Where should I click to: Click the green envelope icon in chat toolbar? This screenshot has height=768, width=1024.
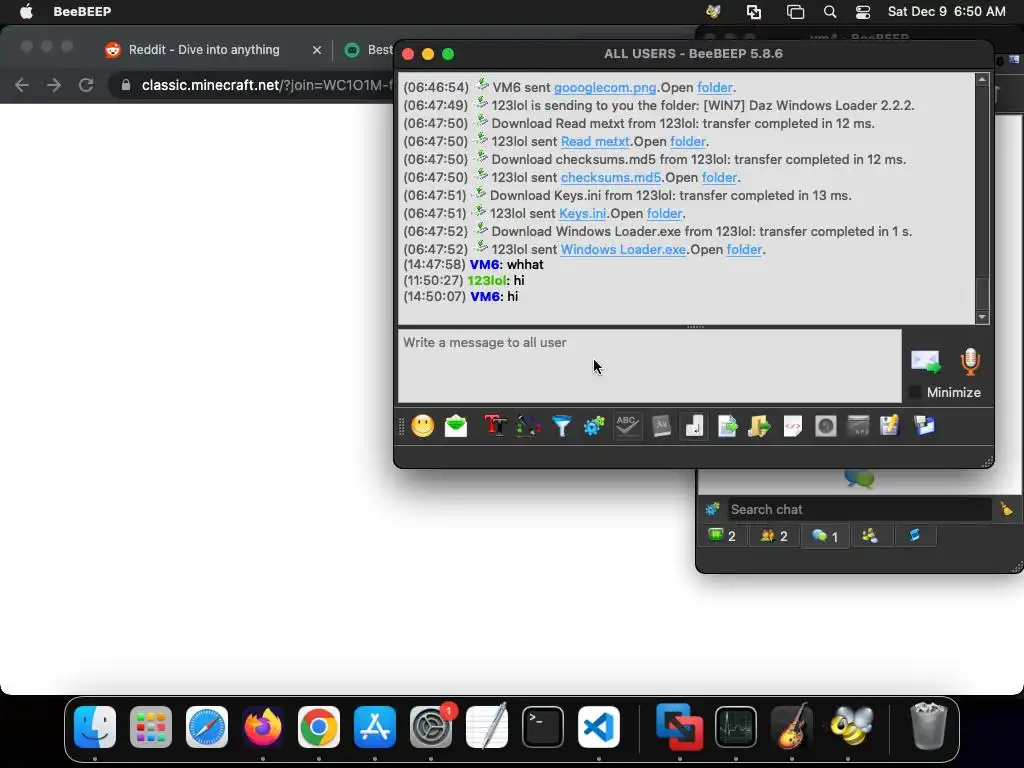click(456, 426)
